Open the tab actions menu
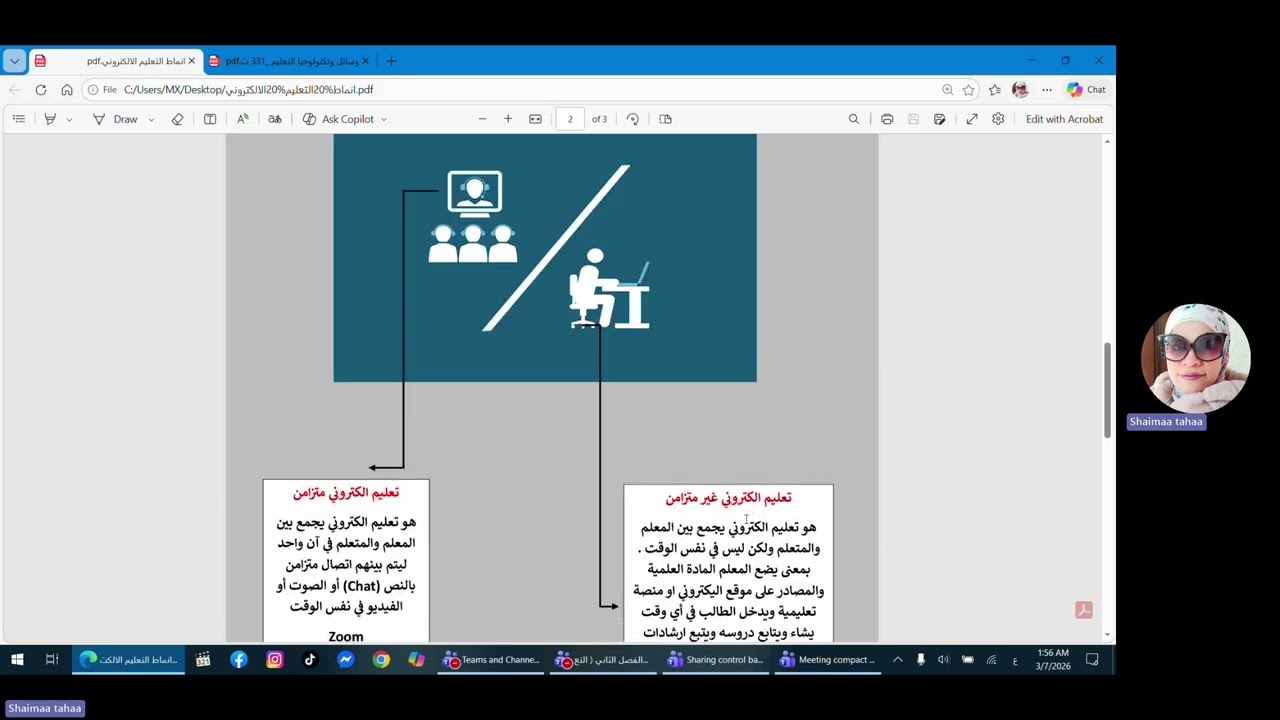 (x=14, y=61)
